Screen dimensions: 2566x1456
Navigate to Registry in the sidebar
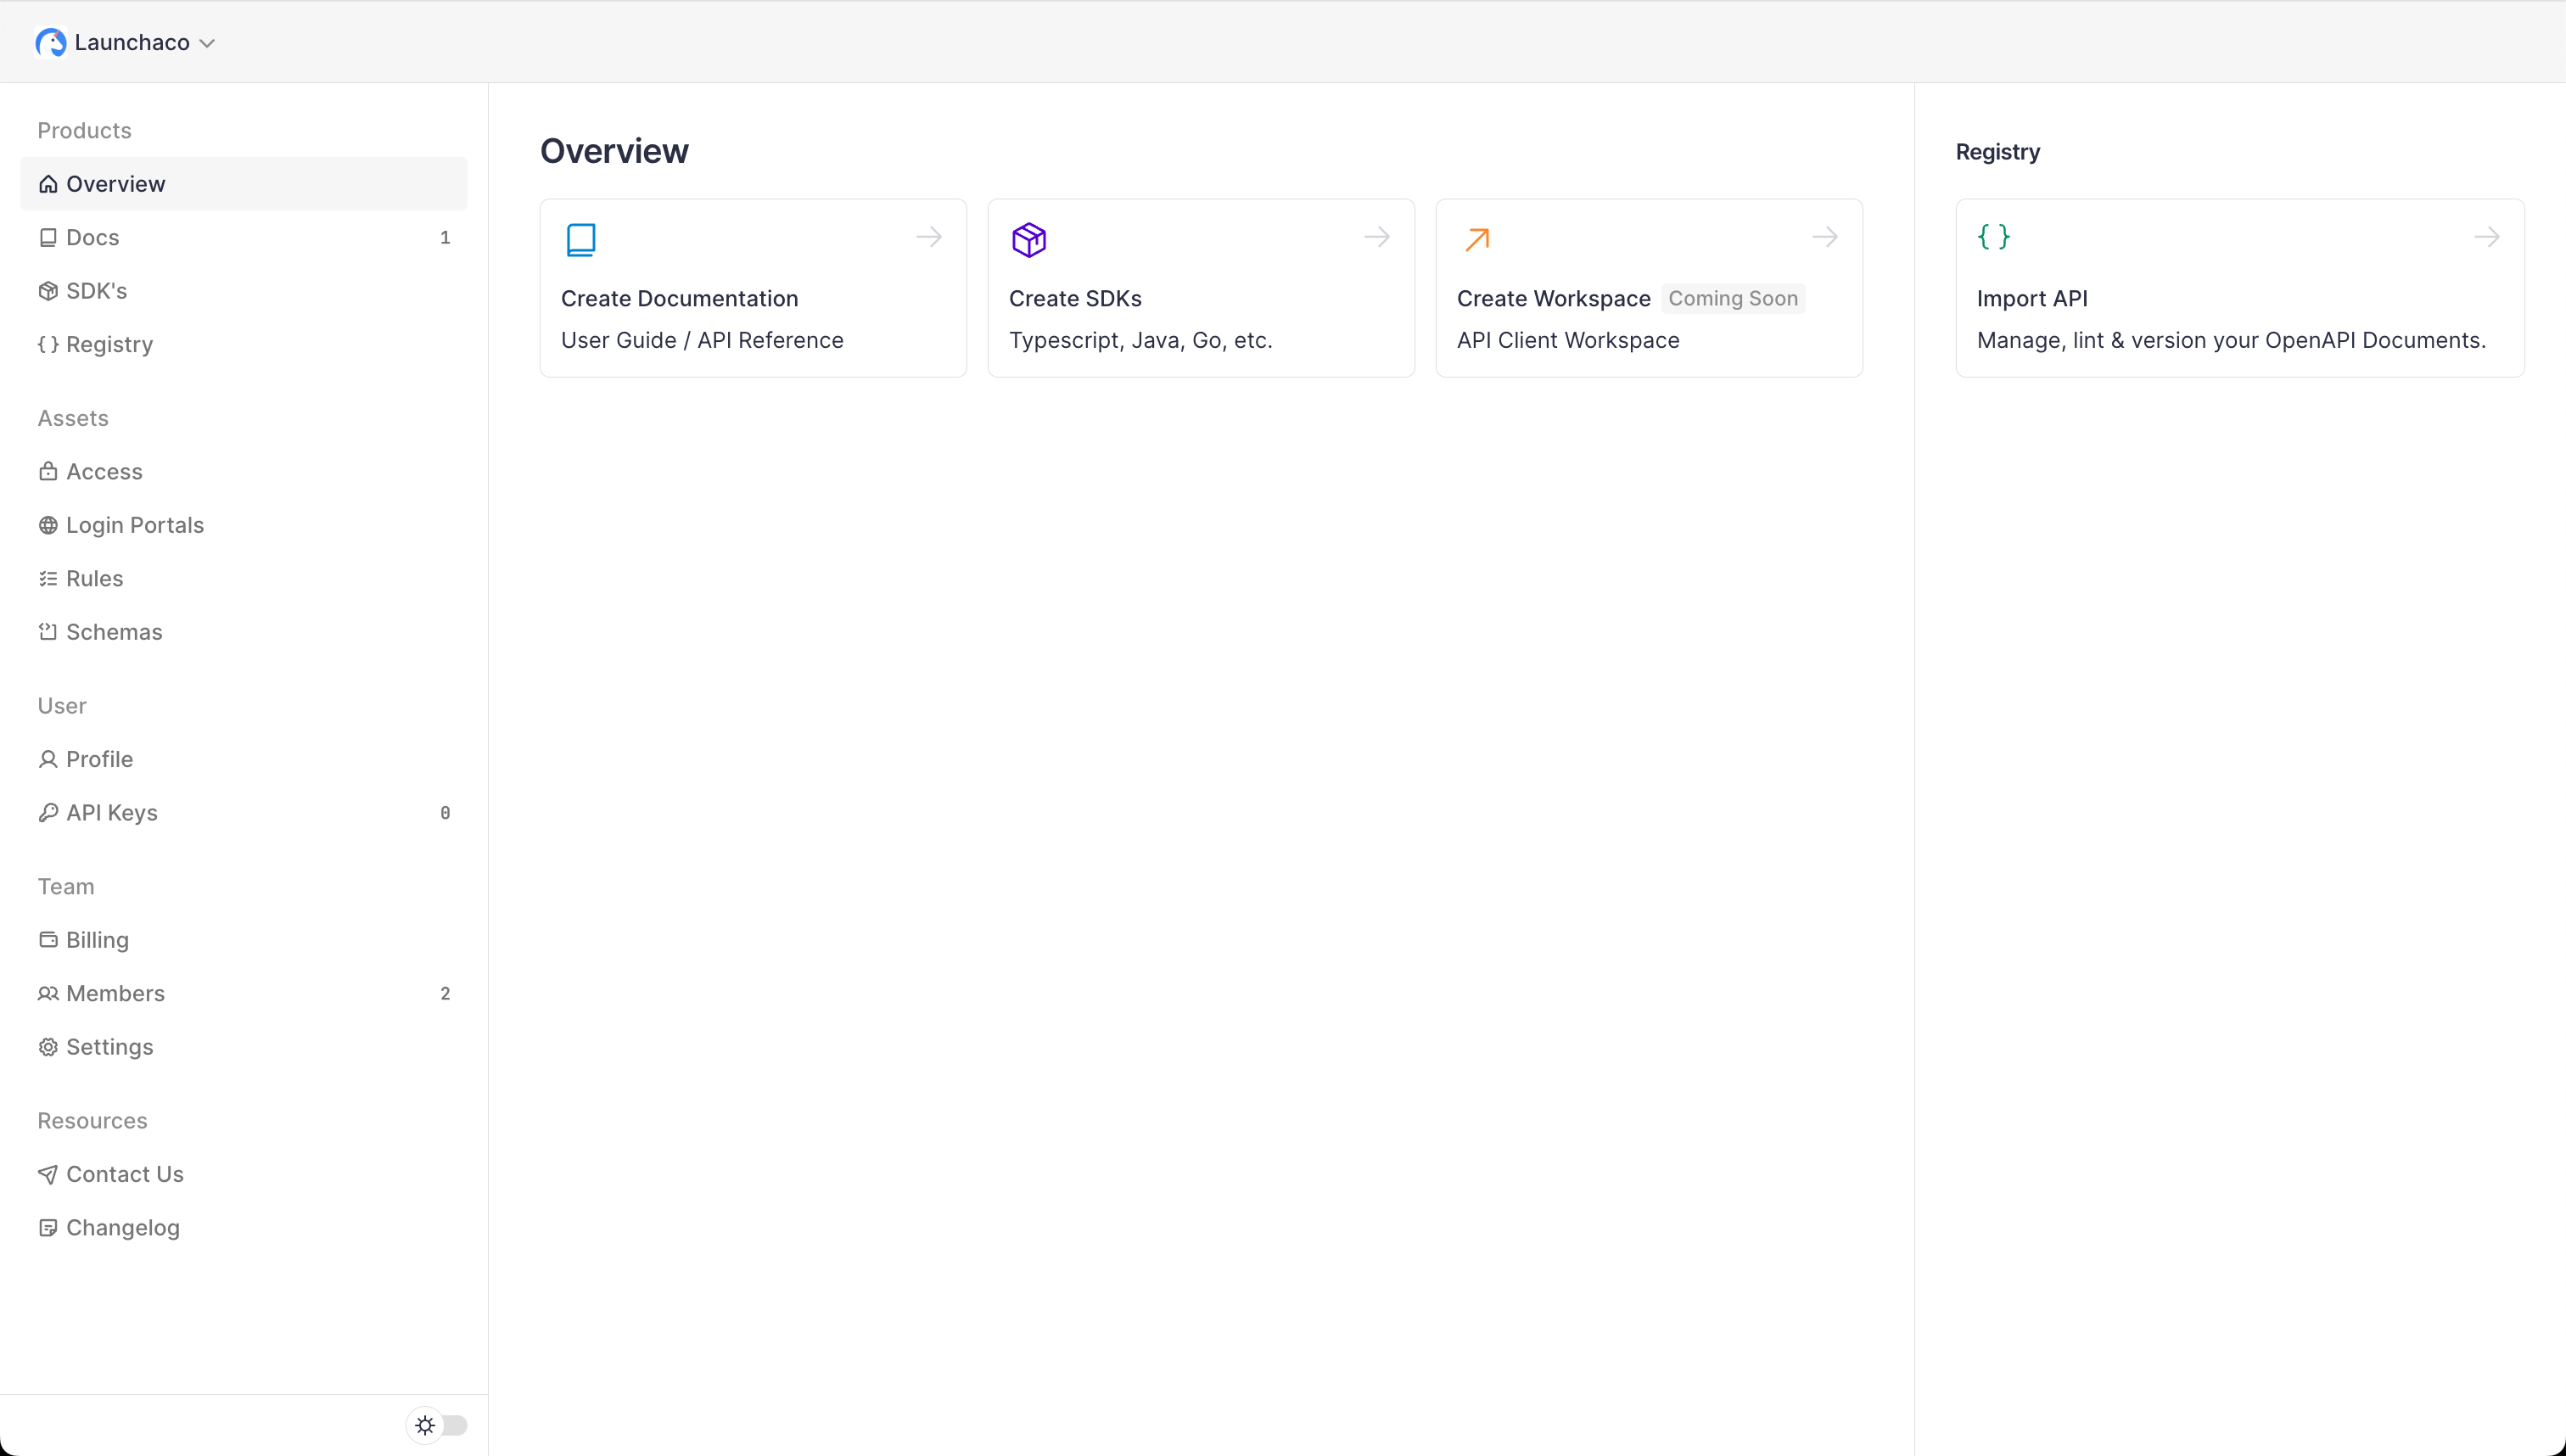(x=244, y=345)
